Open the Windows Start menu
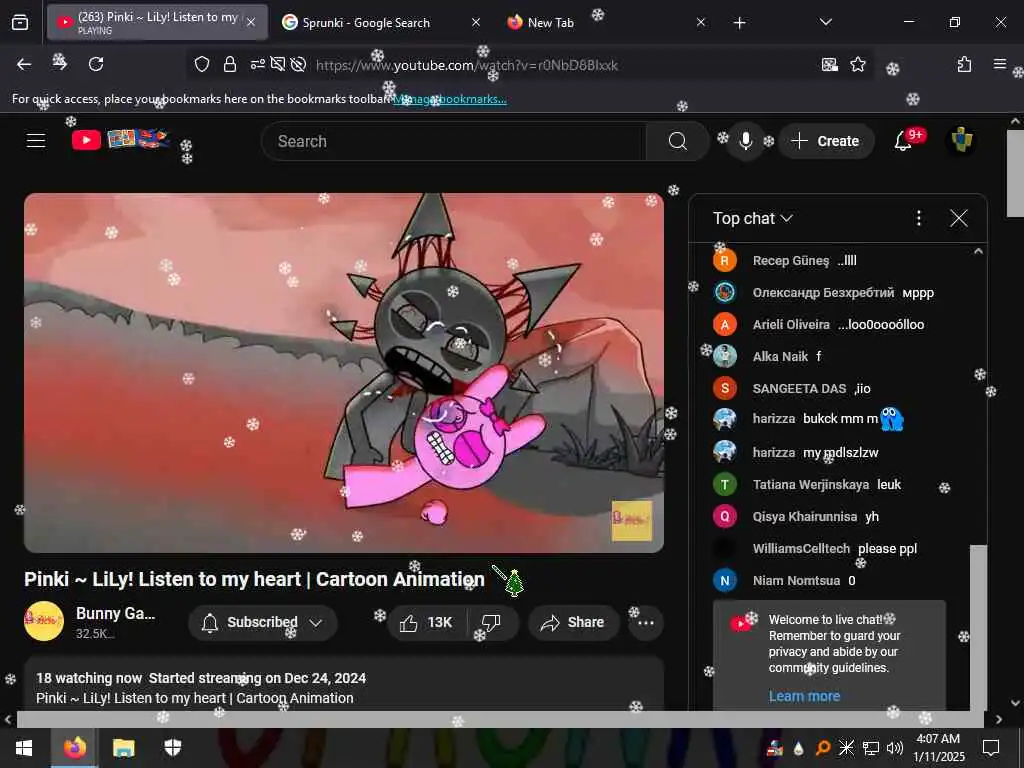The height and width of the screenshot is (768, 1024). pyautogui.click(x=24, y=748)
